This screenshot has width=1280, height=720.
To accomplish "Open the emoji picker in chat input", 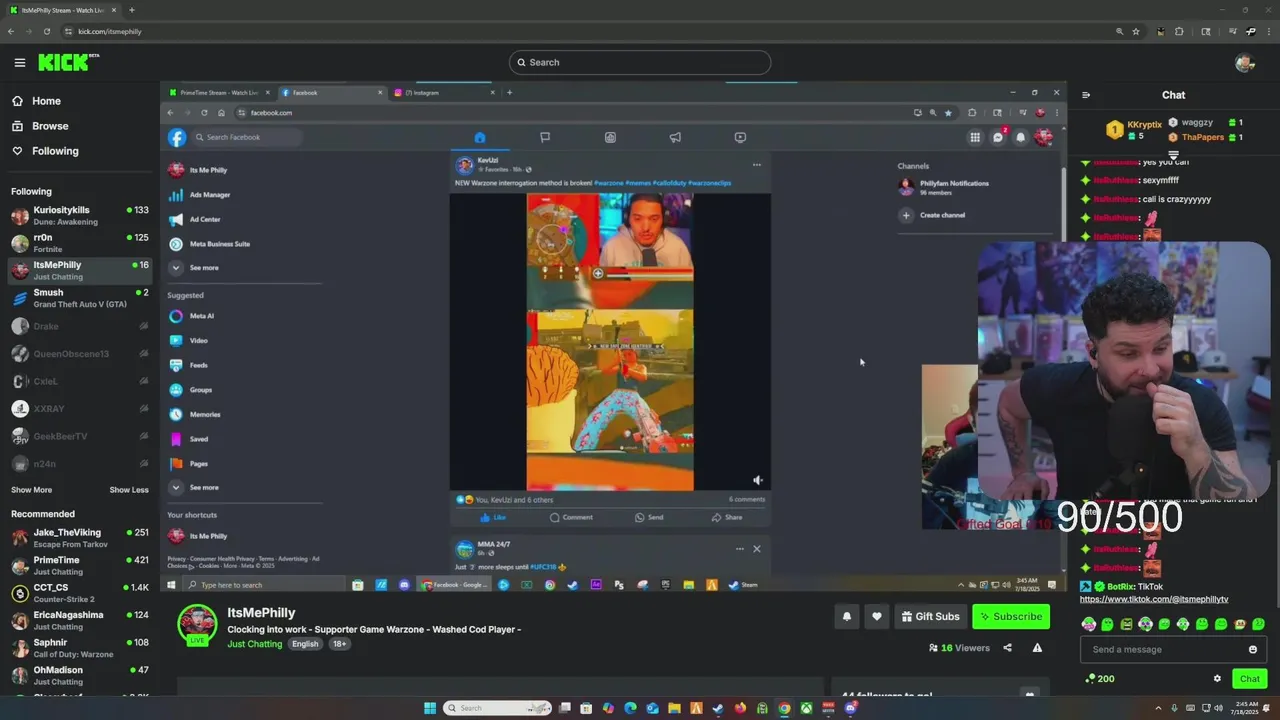I will tap(1253, 649).
